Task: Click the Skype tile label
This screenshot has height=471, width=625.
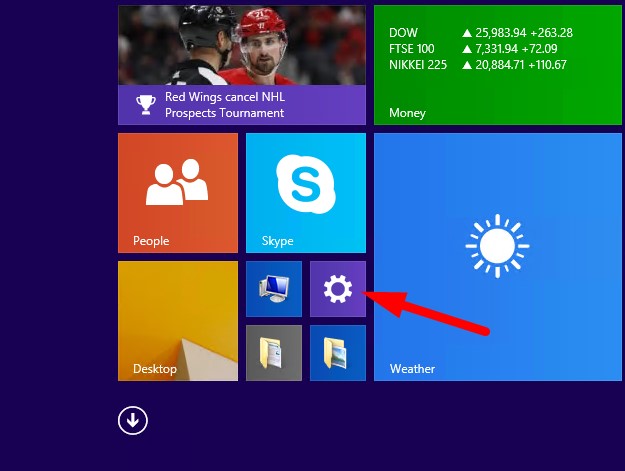Action: point(277,241)
